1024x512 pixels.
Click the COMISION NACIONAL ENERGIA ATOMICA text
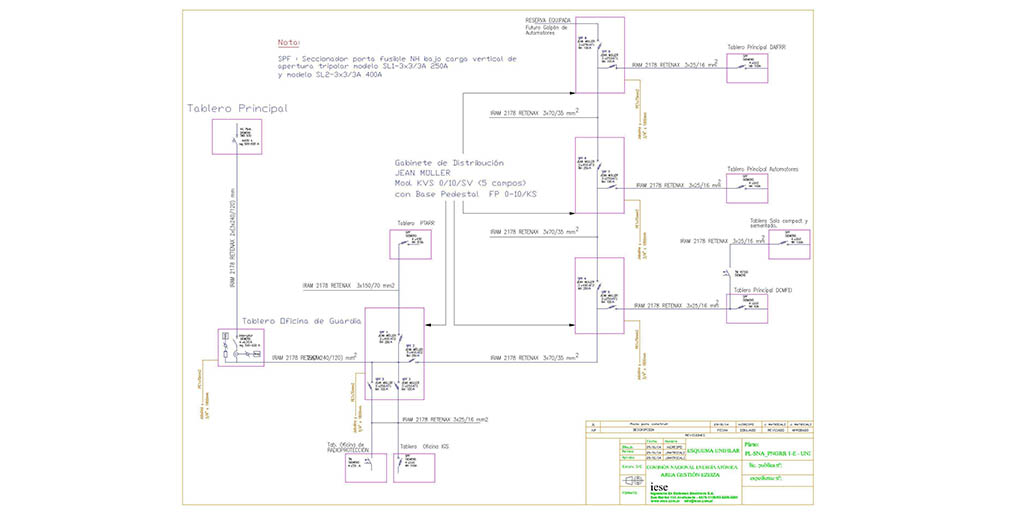click(x=686, y=468)
